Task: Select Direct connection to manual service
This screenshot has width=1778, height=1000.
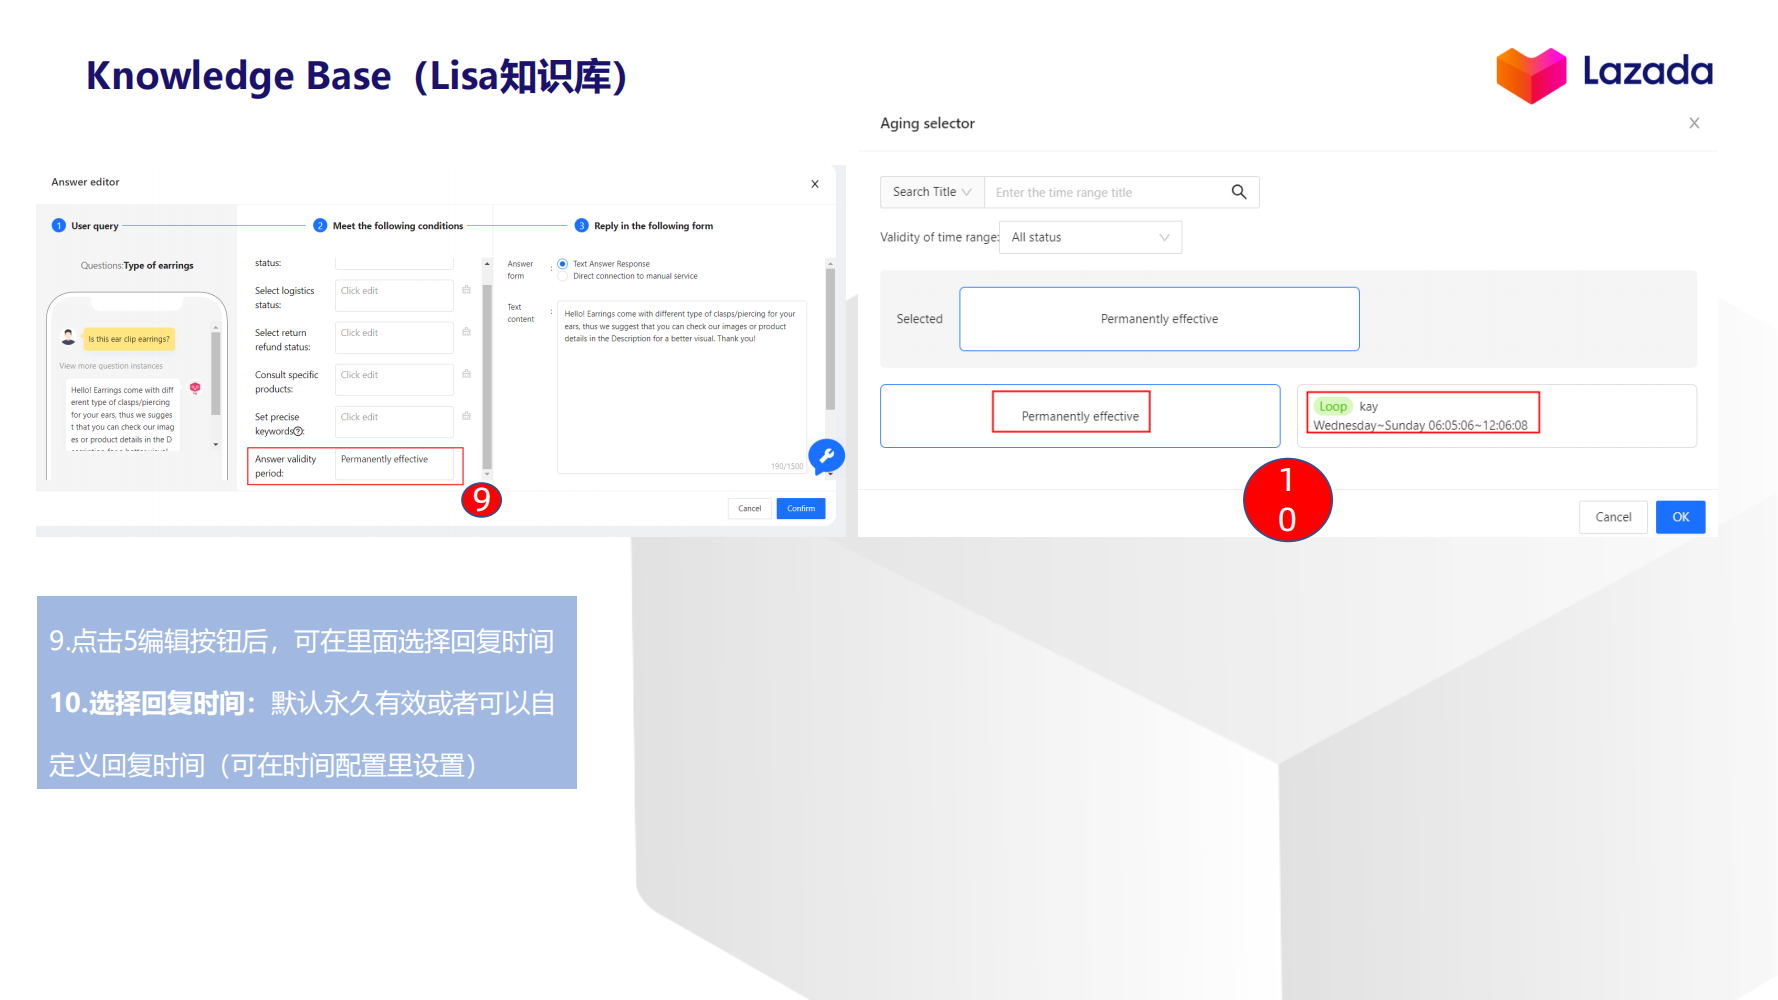Action: 562,276
